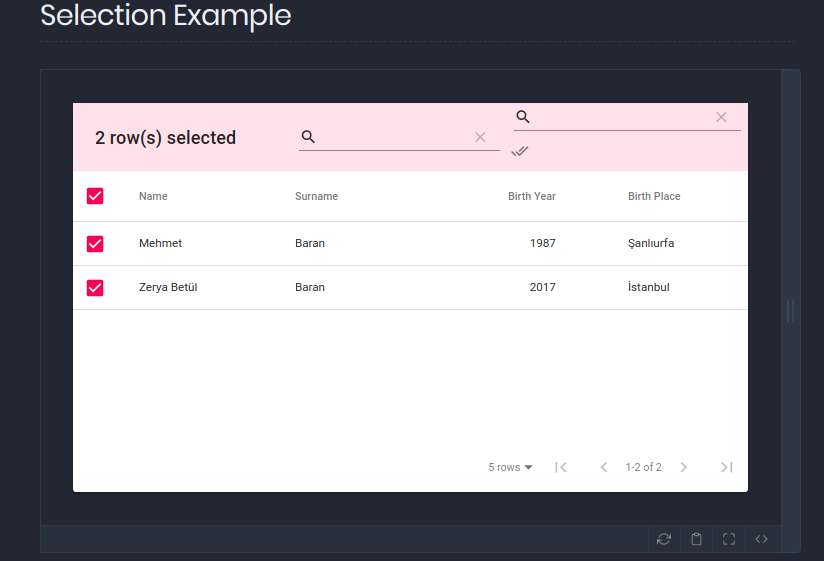This screenshot has height=561, width=824.
Task: Uncheck the select-all header checkbox
Action: point(95,196)
